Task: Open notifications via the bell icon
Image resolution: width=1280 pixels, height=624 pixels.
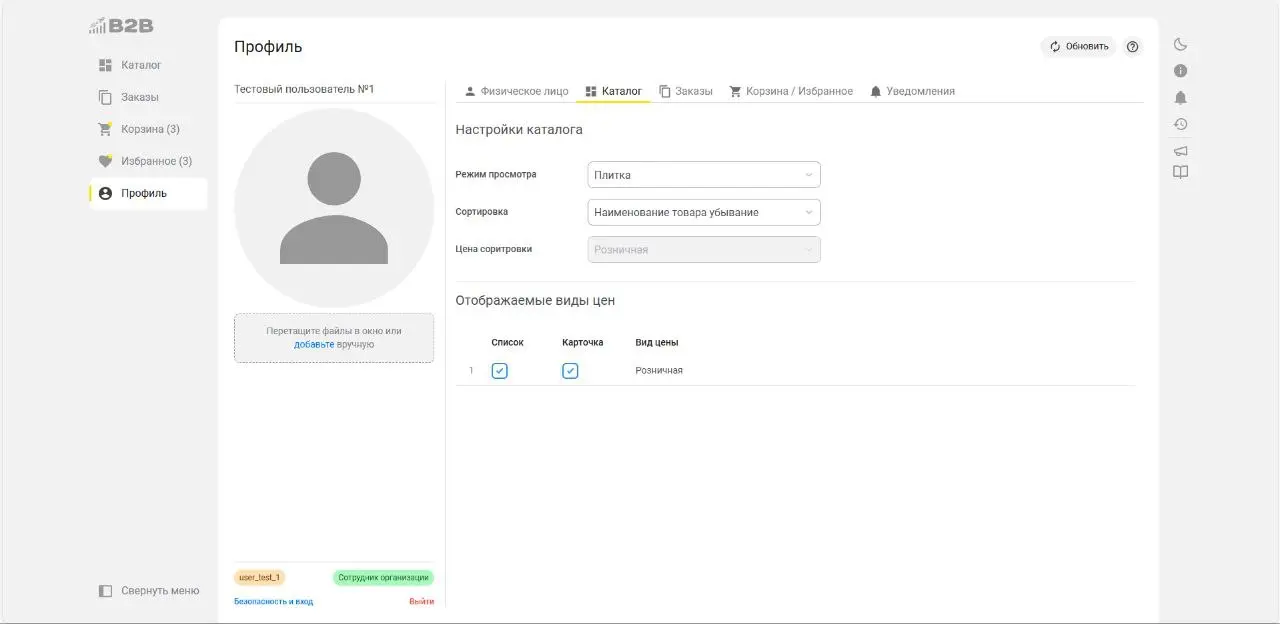Action: coord(1180,97)
